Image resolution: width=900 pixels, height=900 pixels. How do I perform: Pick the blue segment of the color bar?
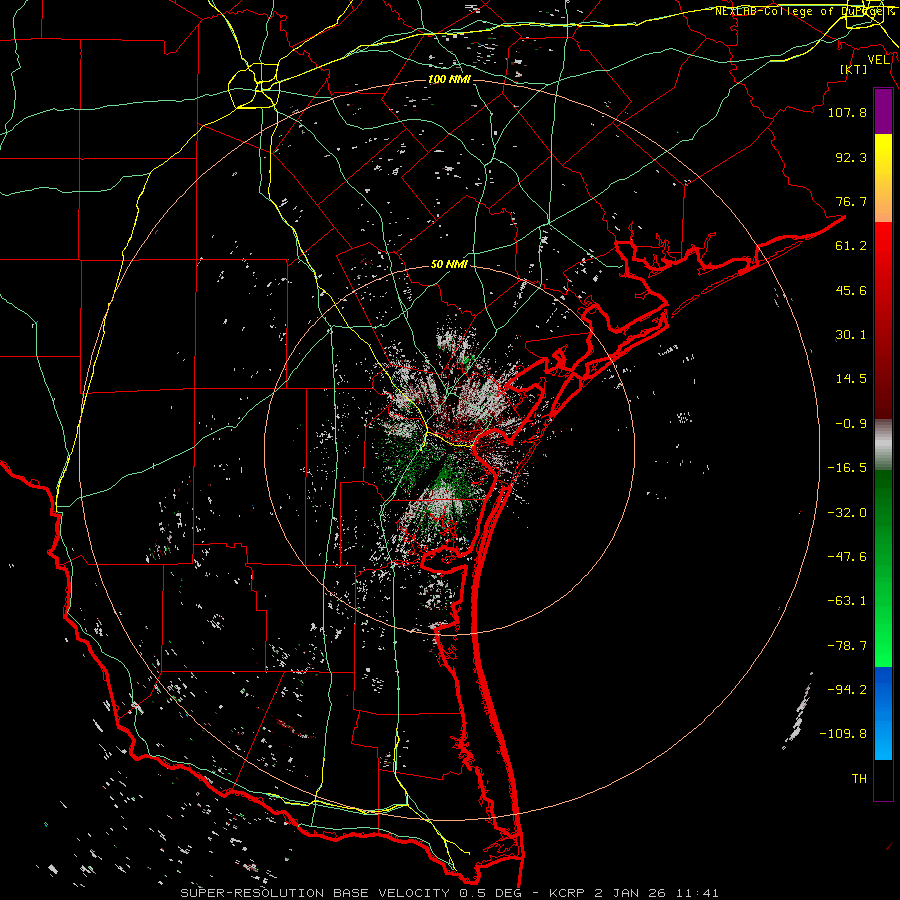[883, 714]
